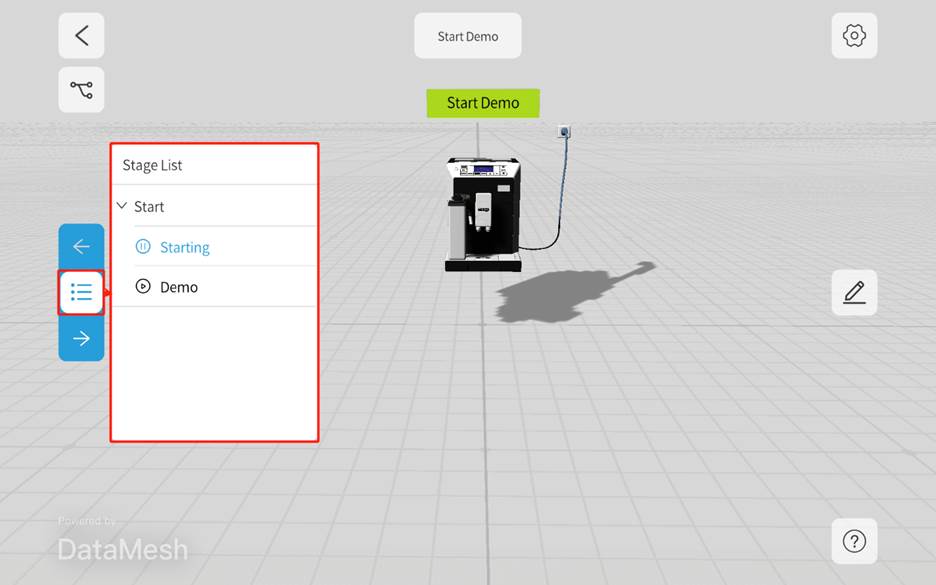
Task: Toggle the stage list panel icon
Action: coord(81,292)
